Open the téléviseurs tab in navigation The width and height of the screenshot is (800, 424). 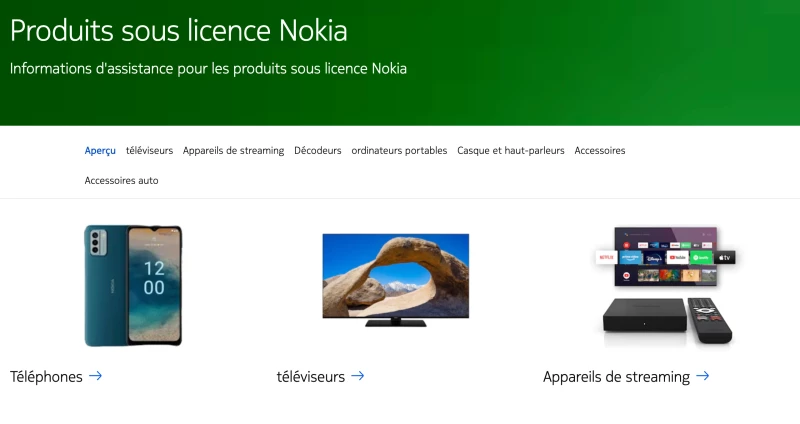coord(149,151)
